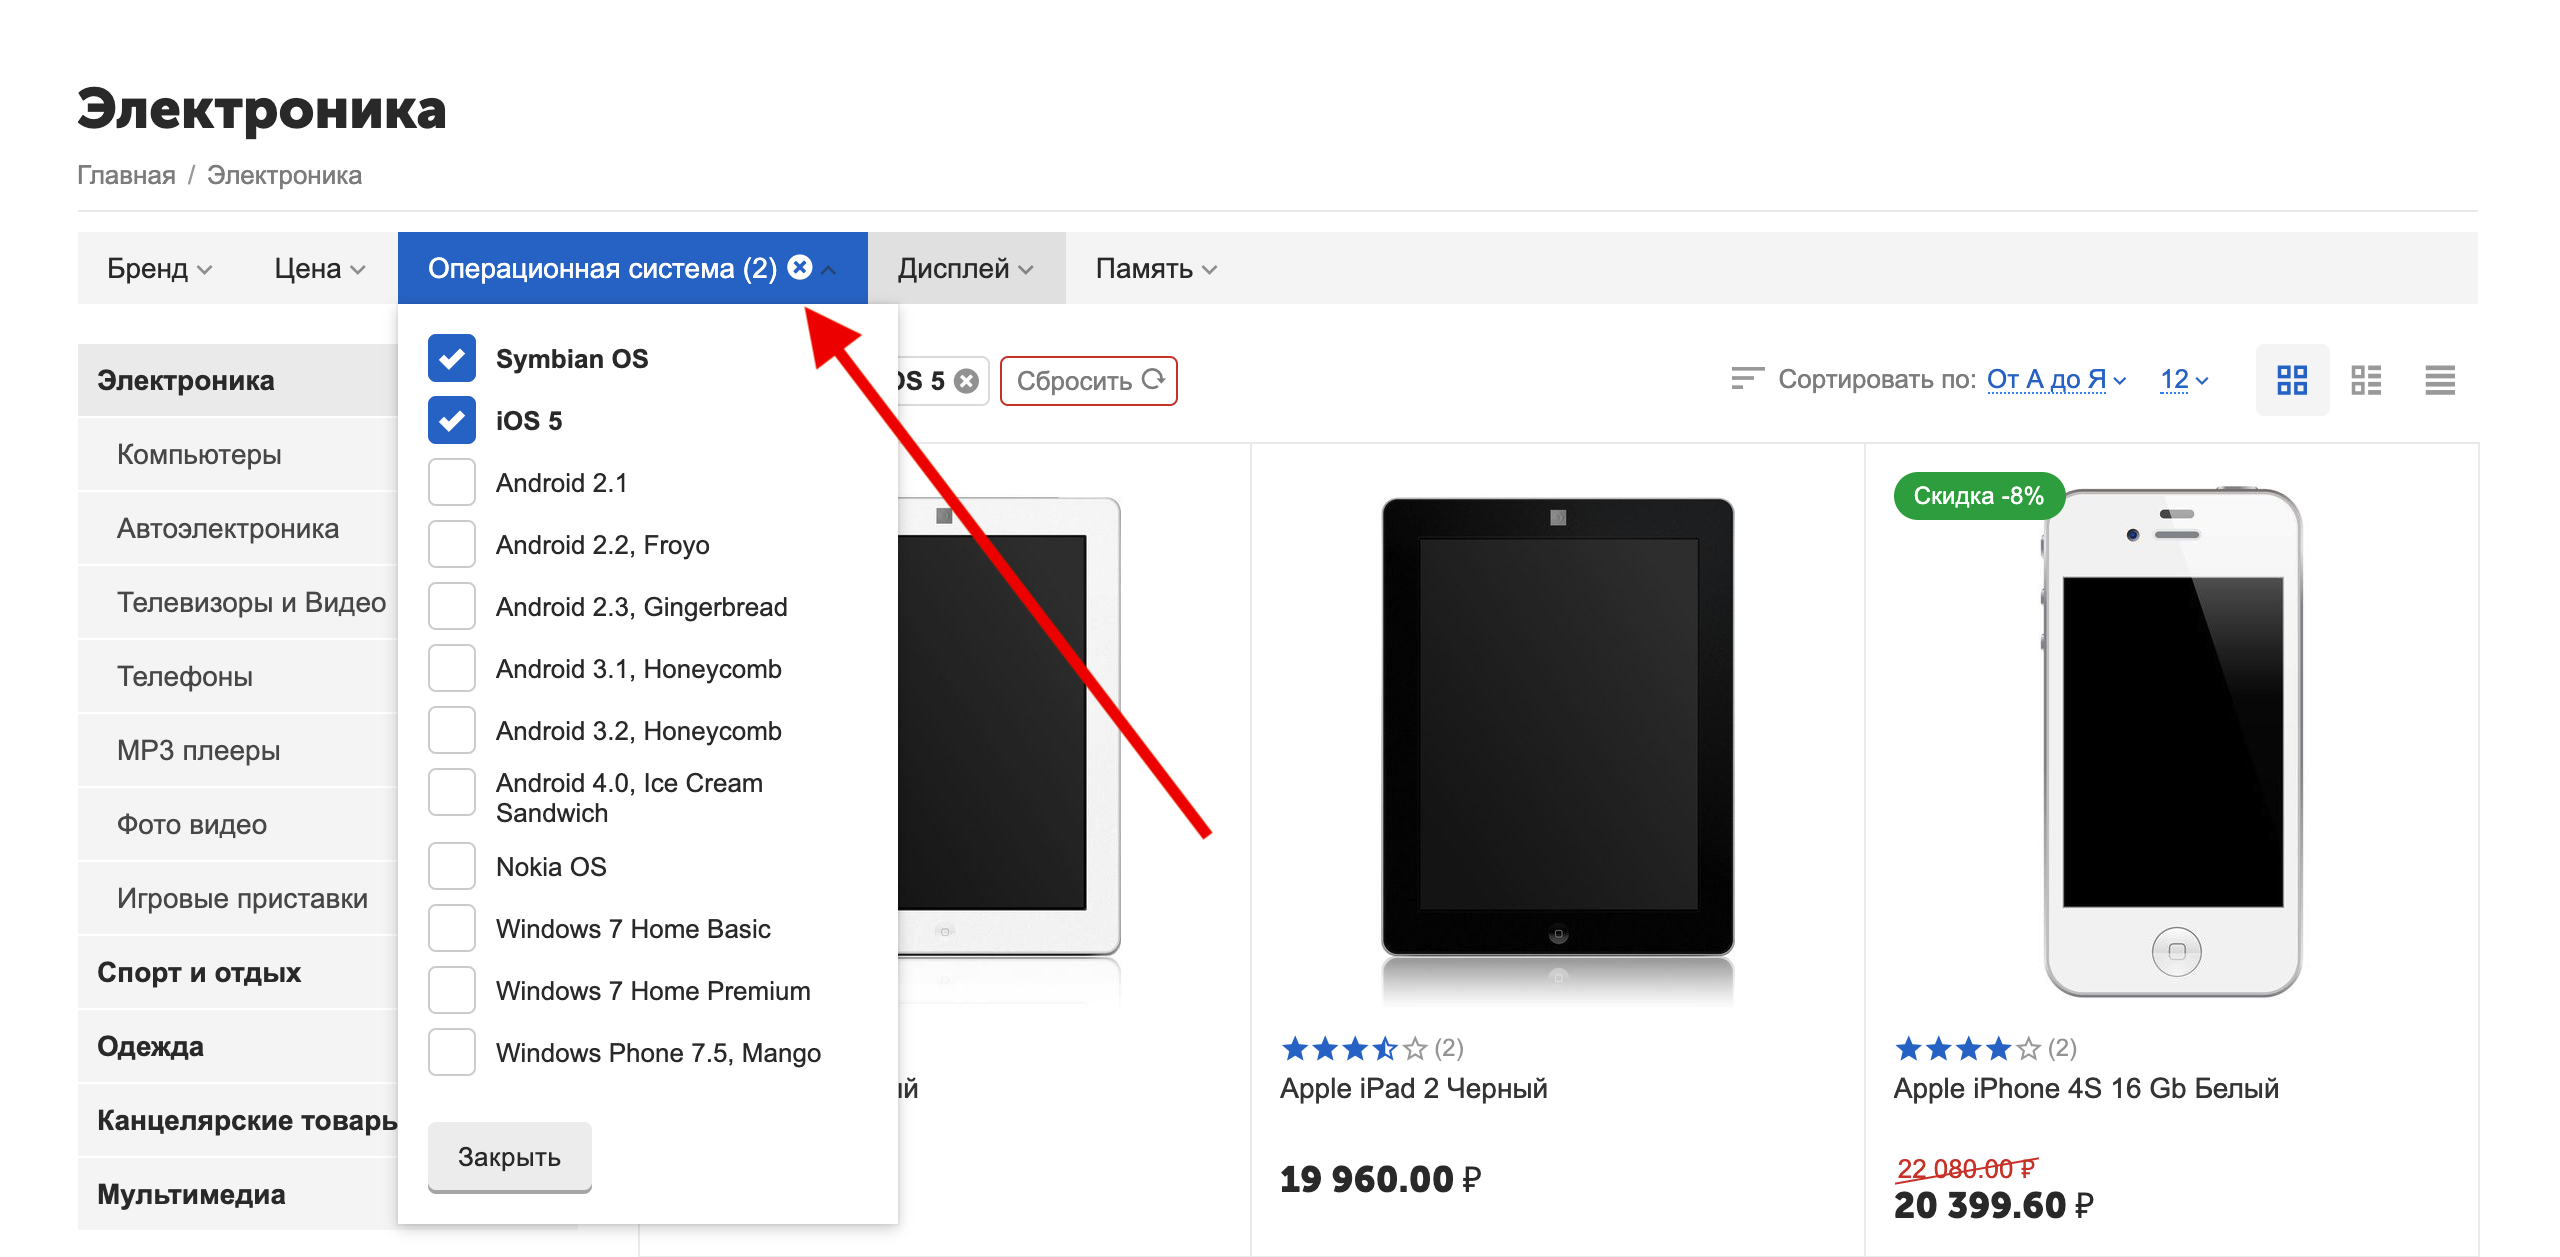Image resolution: width=2560 pixels, height=1257 pixels.
Task: Open Спорт и отдых category
Action: (x=238, y=972)
